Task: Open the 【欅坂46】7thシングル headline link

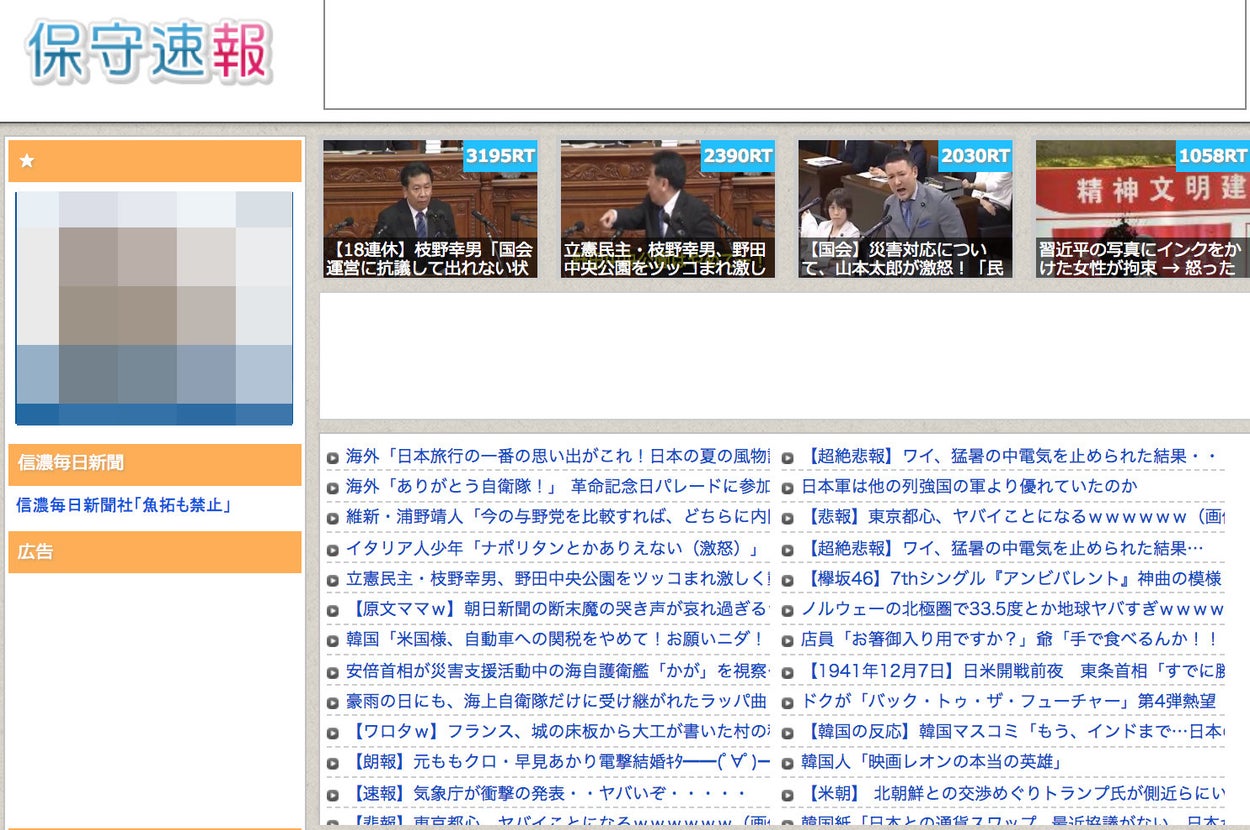Action: [1012, 578]
